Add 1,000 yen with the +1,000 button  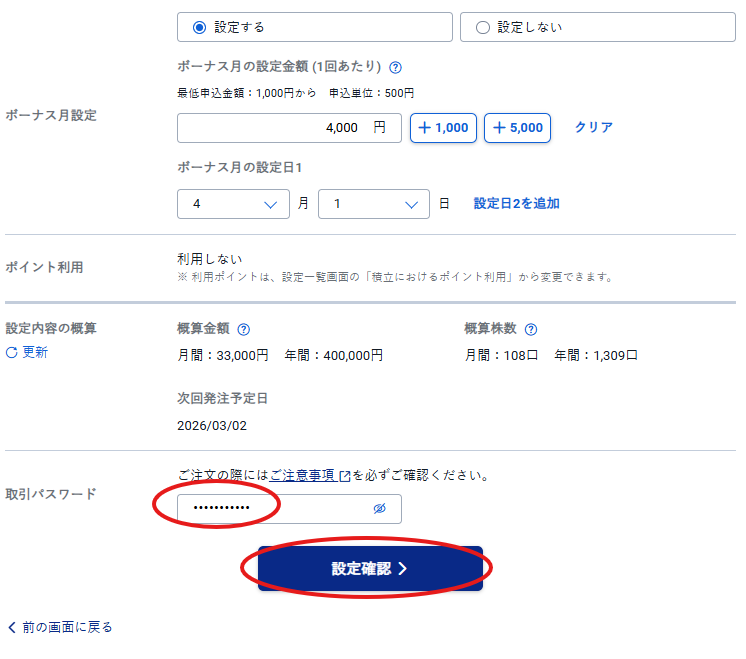tap(443, 128)
